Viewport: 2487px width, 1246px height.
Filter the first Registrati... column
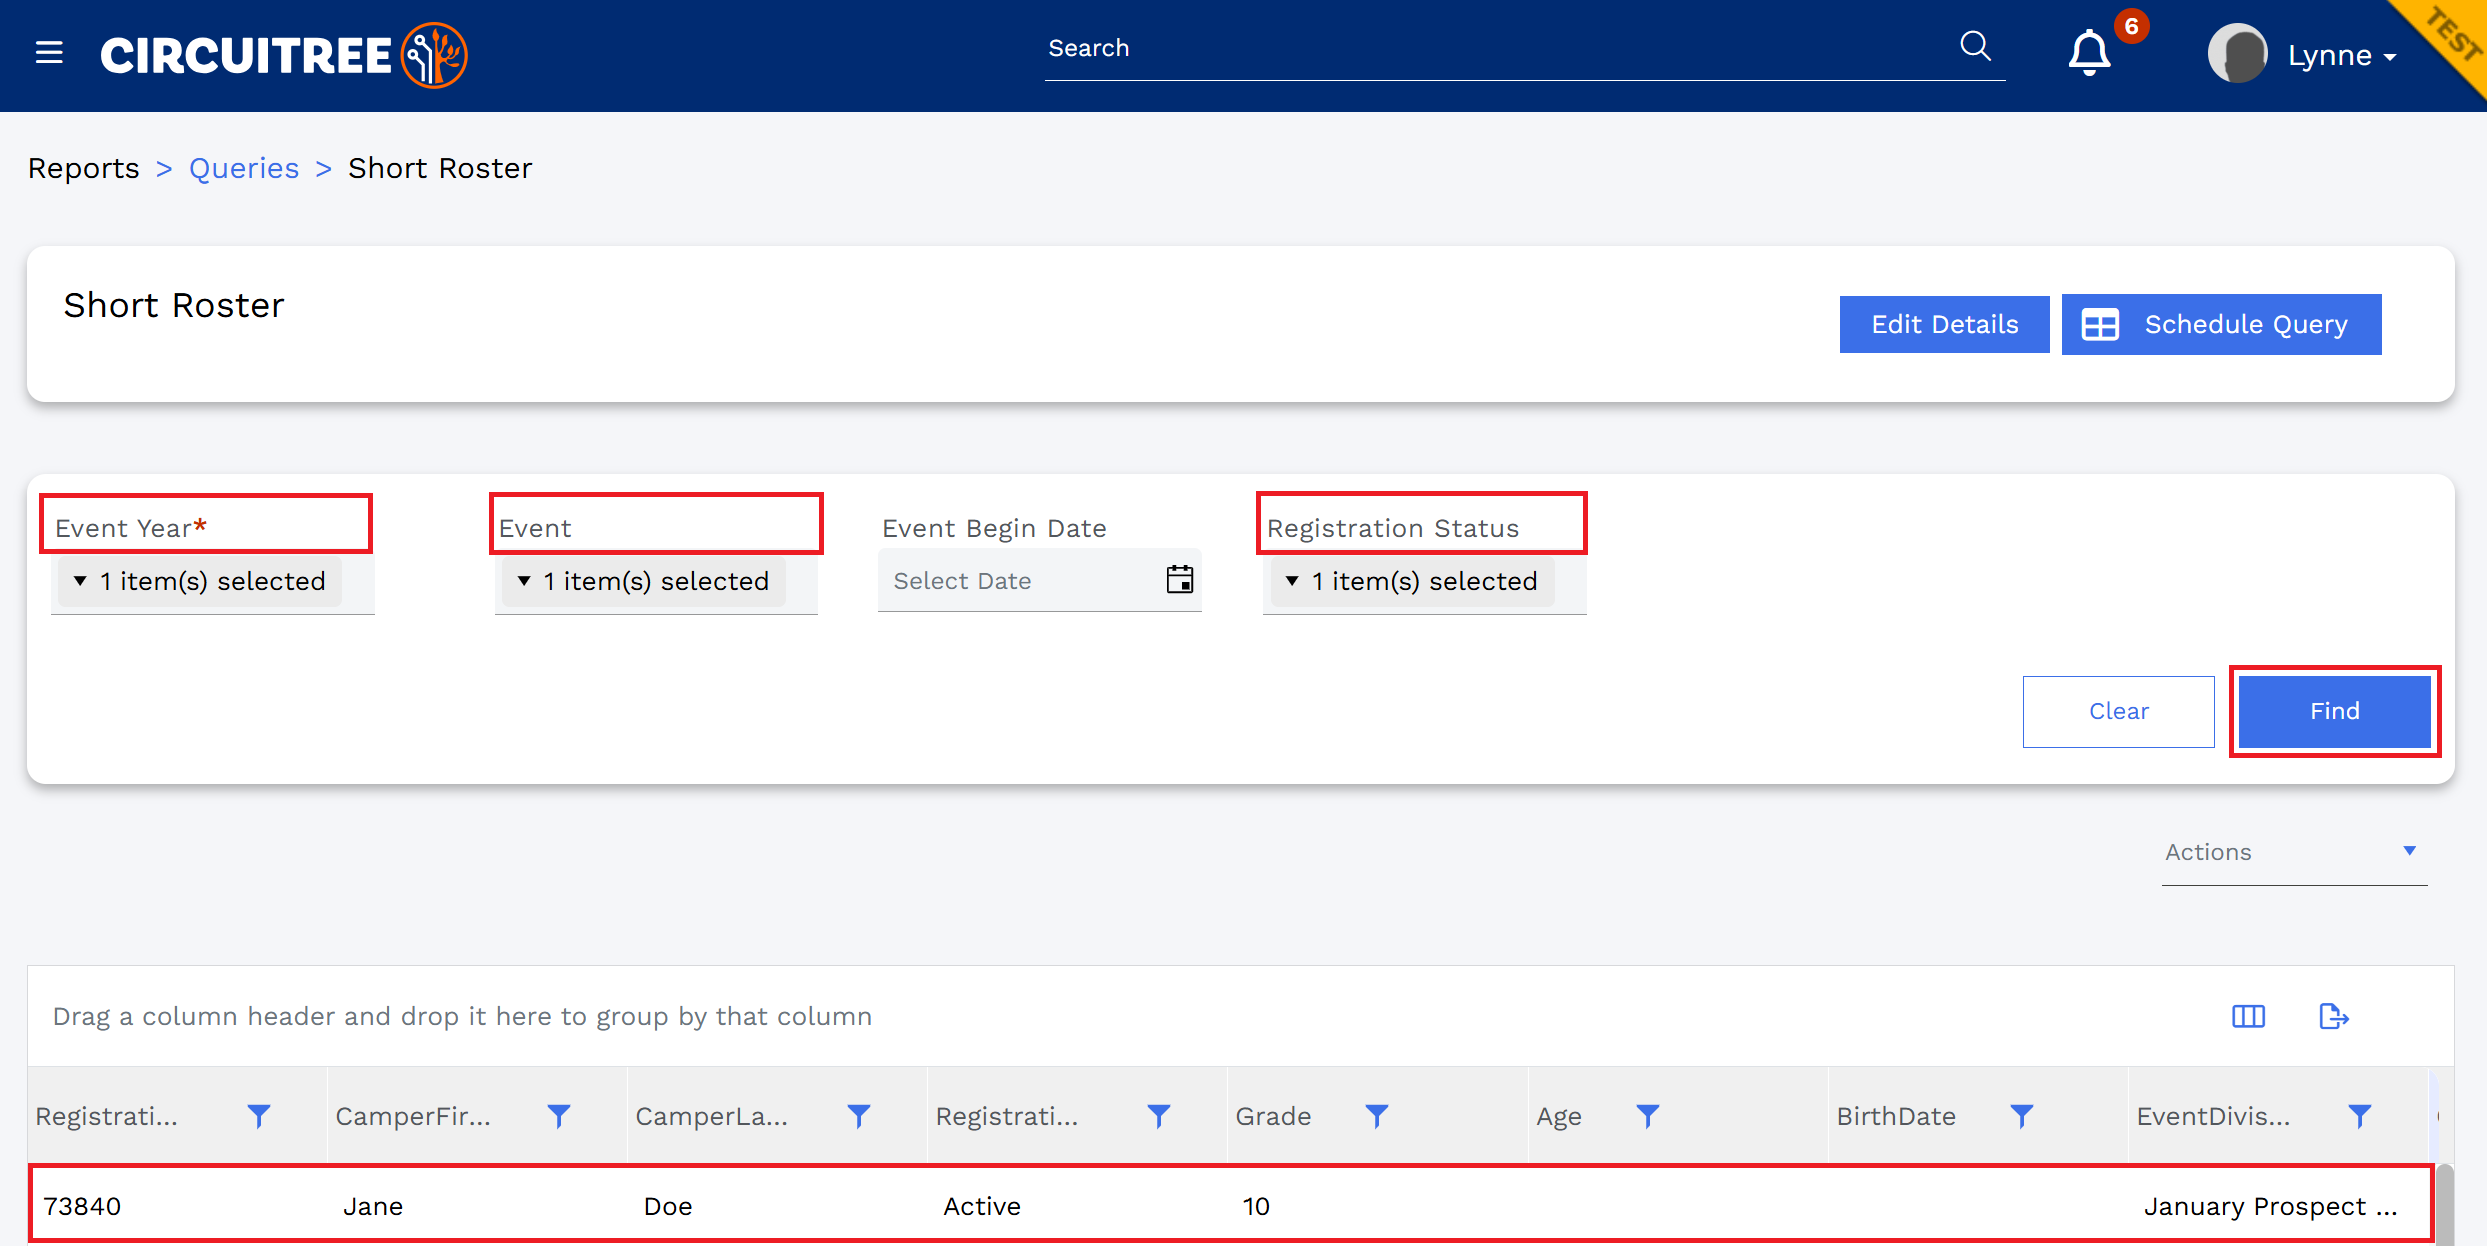tap(259, 1116)
